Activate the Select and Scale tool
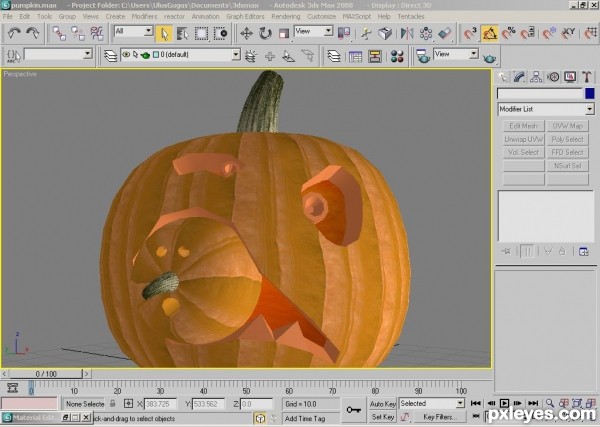Screen dimensions: 600x427 coord(284,33)
